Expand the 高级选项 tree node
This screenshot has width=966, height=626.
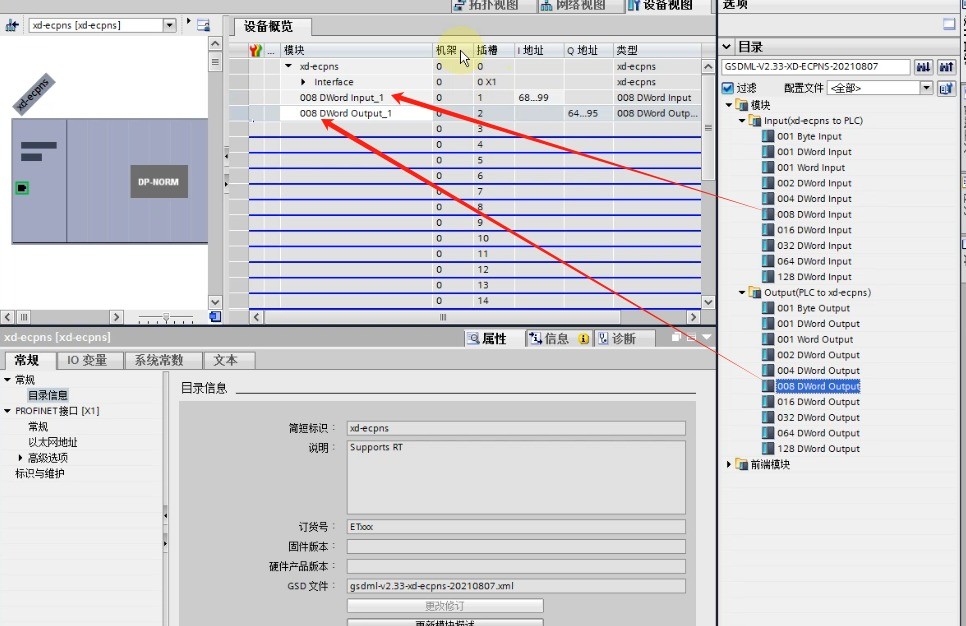pos(20,458)
